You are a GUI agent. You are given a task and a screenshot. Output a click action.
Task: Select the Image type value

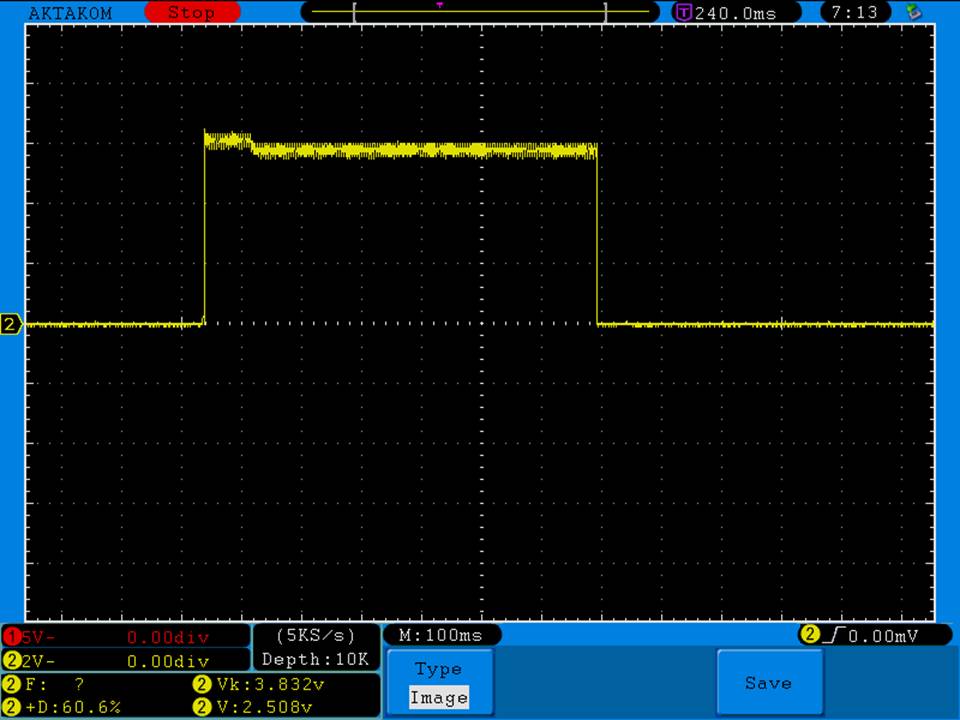coord(438,698)
